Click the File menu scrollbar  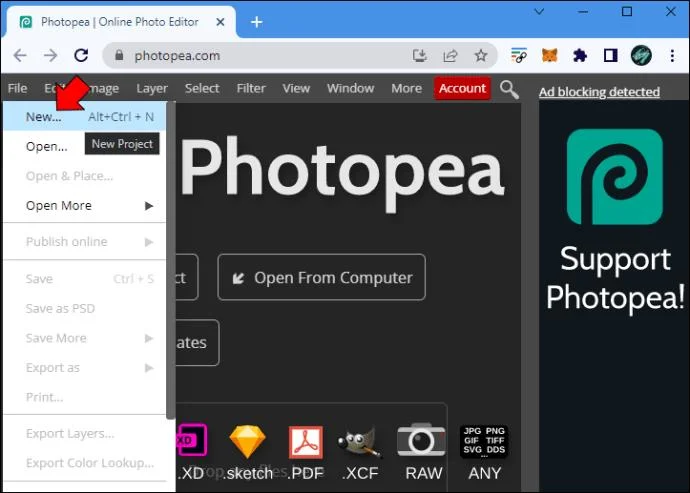(170, 261)
